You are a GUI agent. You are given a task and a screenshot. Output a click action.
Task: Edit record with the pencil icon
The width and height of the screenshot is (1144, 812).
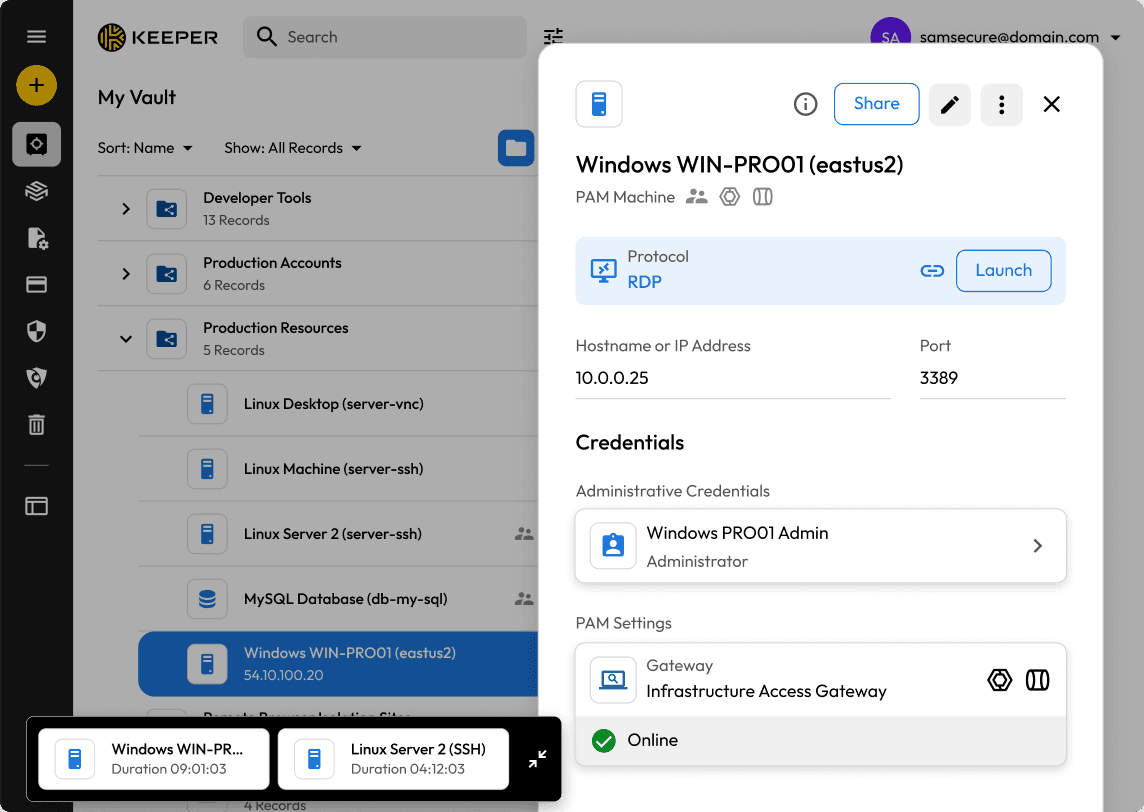[950, 104]
